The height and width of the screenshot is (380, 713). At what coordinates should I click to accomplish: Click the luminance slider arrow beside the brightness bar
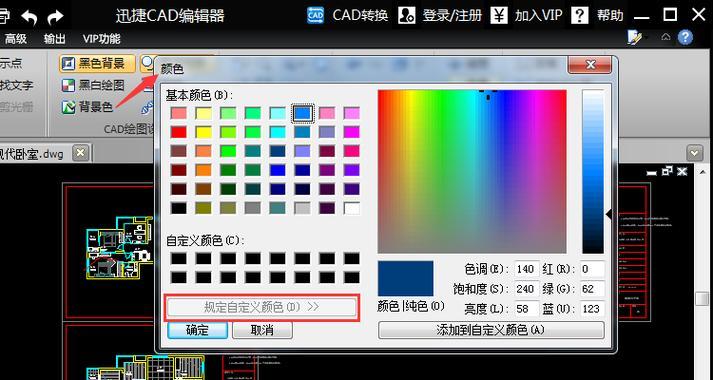tap(608, 215)
